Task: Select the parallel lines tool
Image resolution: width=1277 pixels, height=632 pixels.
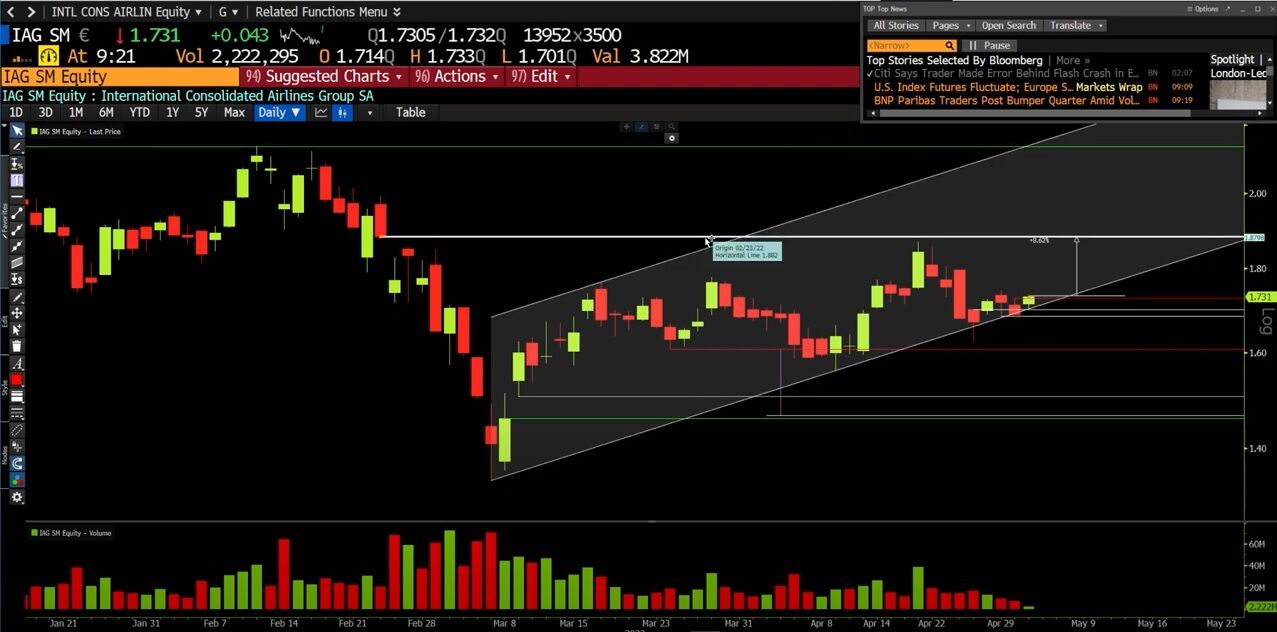Action: pos(17,262)
